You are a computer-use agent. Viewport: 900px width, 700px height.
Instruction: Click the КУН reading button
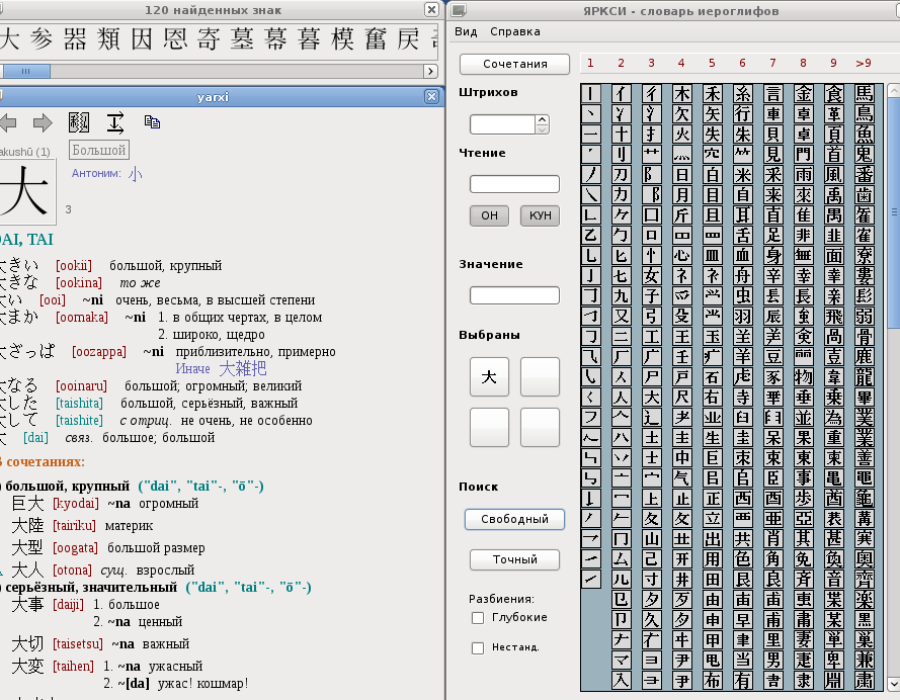point(540,216)
